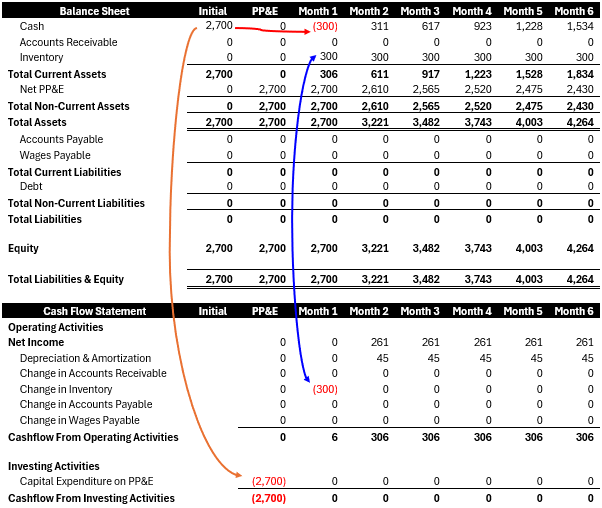Viewport: 602px width, 508px height.
Task: Click the Total Non-Current Liabilities label
Action: coord(76,203)
